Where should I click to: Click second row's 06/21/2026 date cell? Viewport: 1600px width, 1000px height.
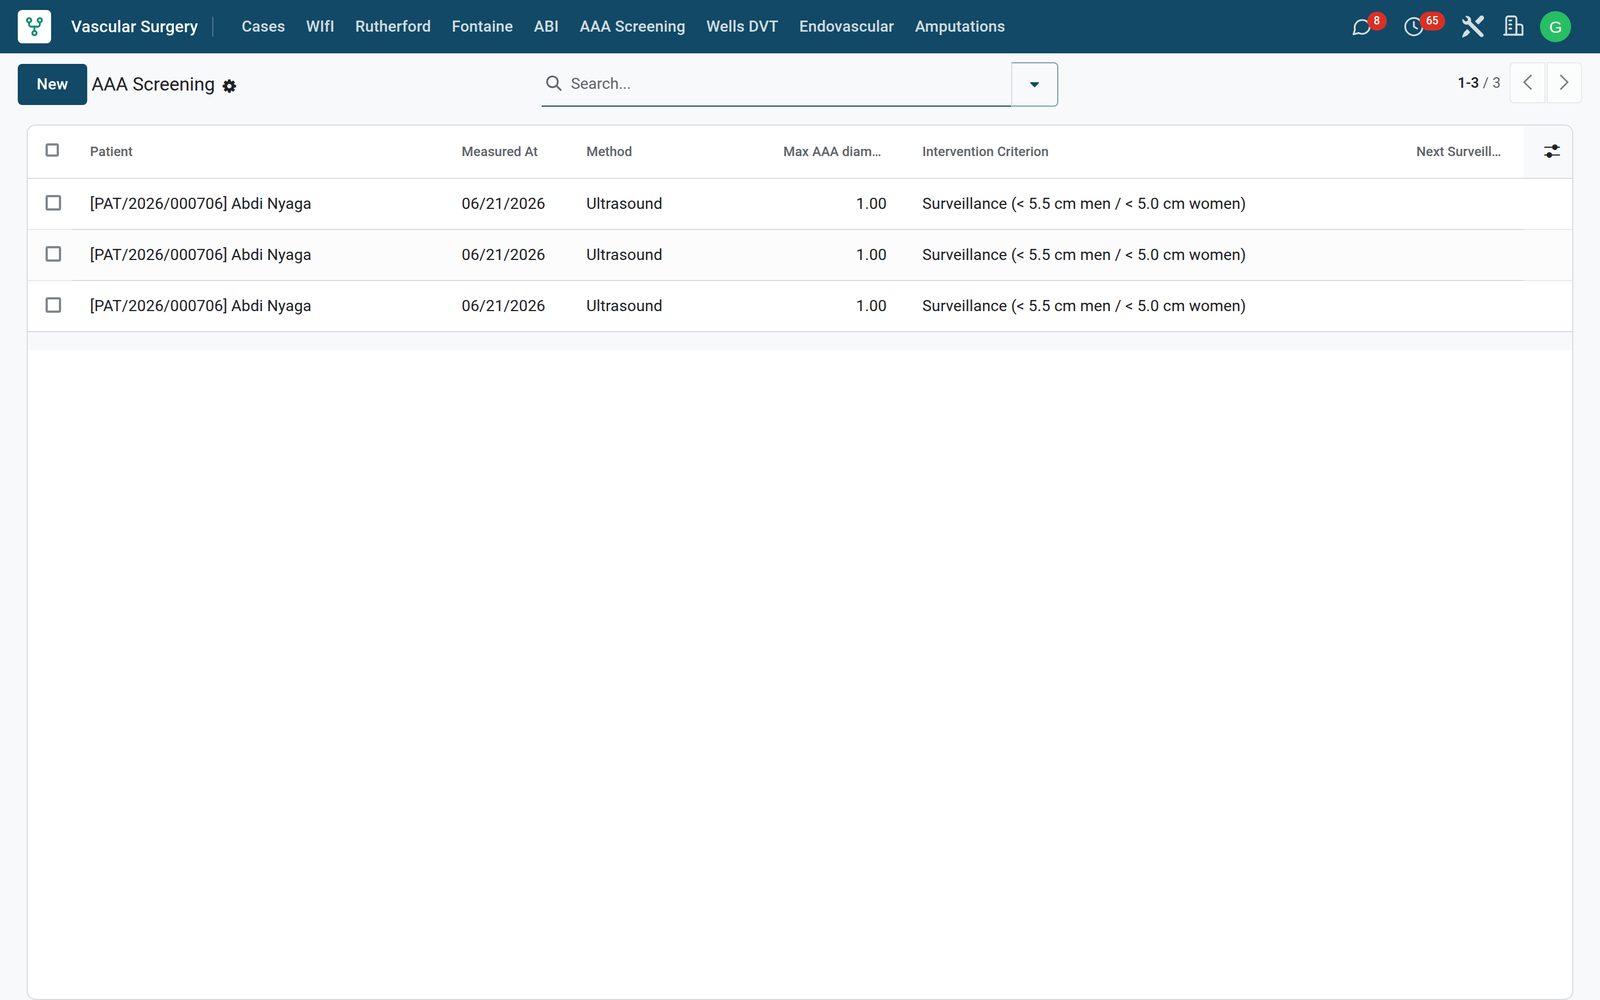tap(503, 255)
